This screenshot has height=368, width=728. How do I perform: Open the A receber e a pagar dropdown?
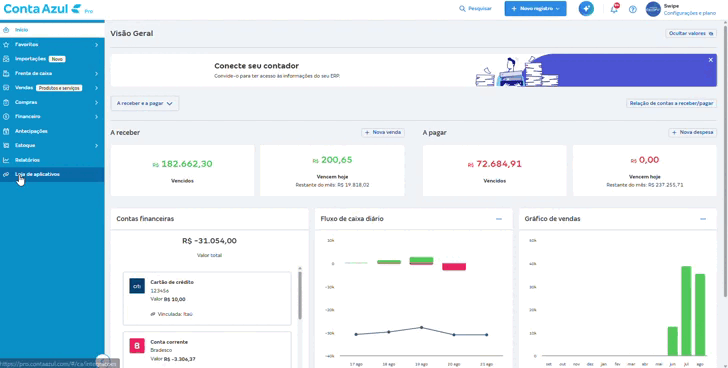[x=145, y=103]
